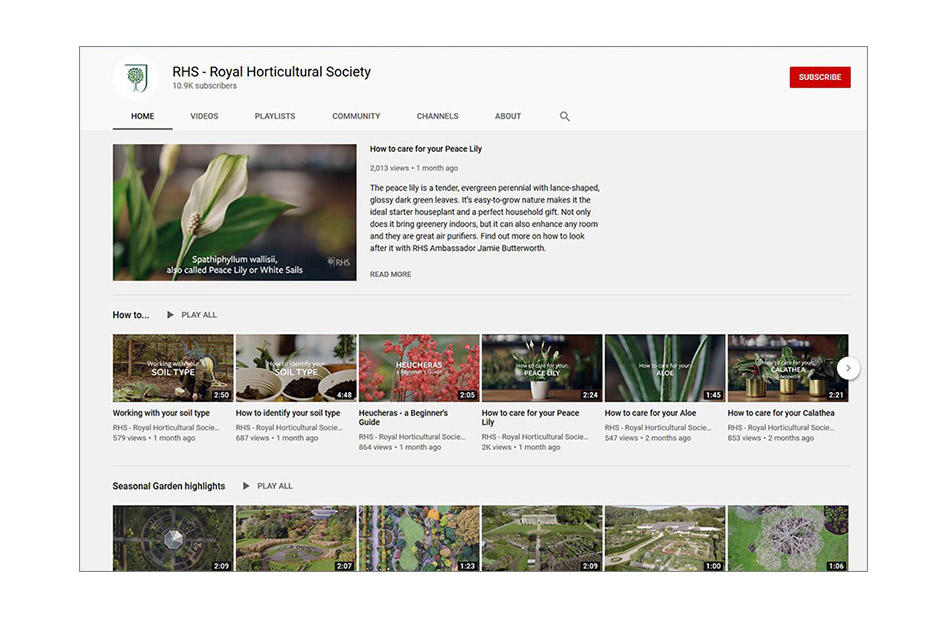940x627 pixels.
Task: Play How to identify your soil type video
Action: point(296,368)
